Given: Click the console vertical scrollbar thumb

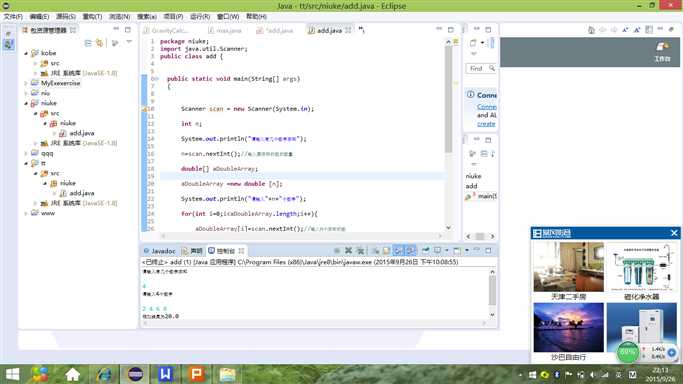Looking at the screenshot, I should (492, 291).
